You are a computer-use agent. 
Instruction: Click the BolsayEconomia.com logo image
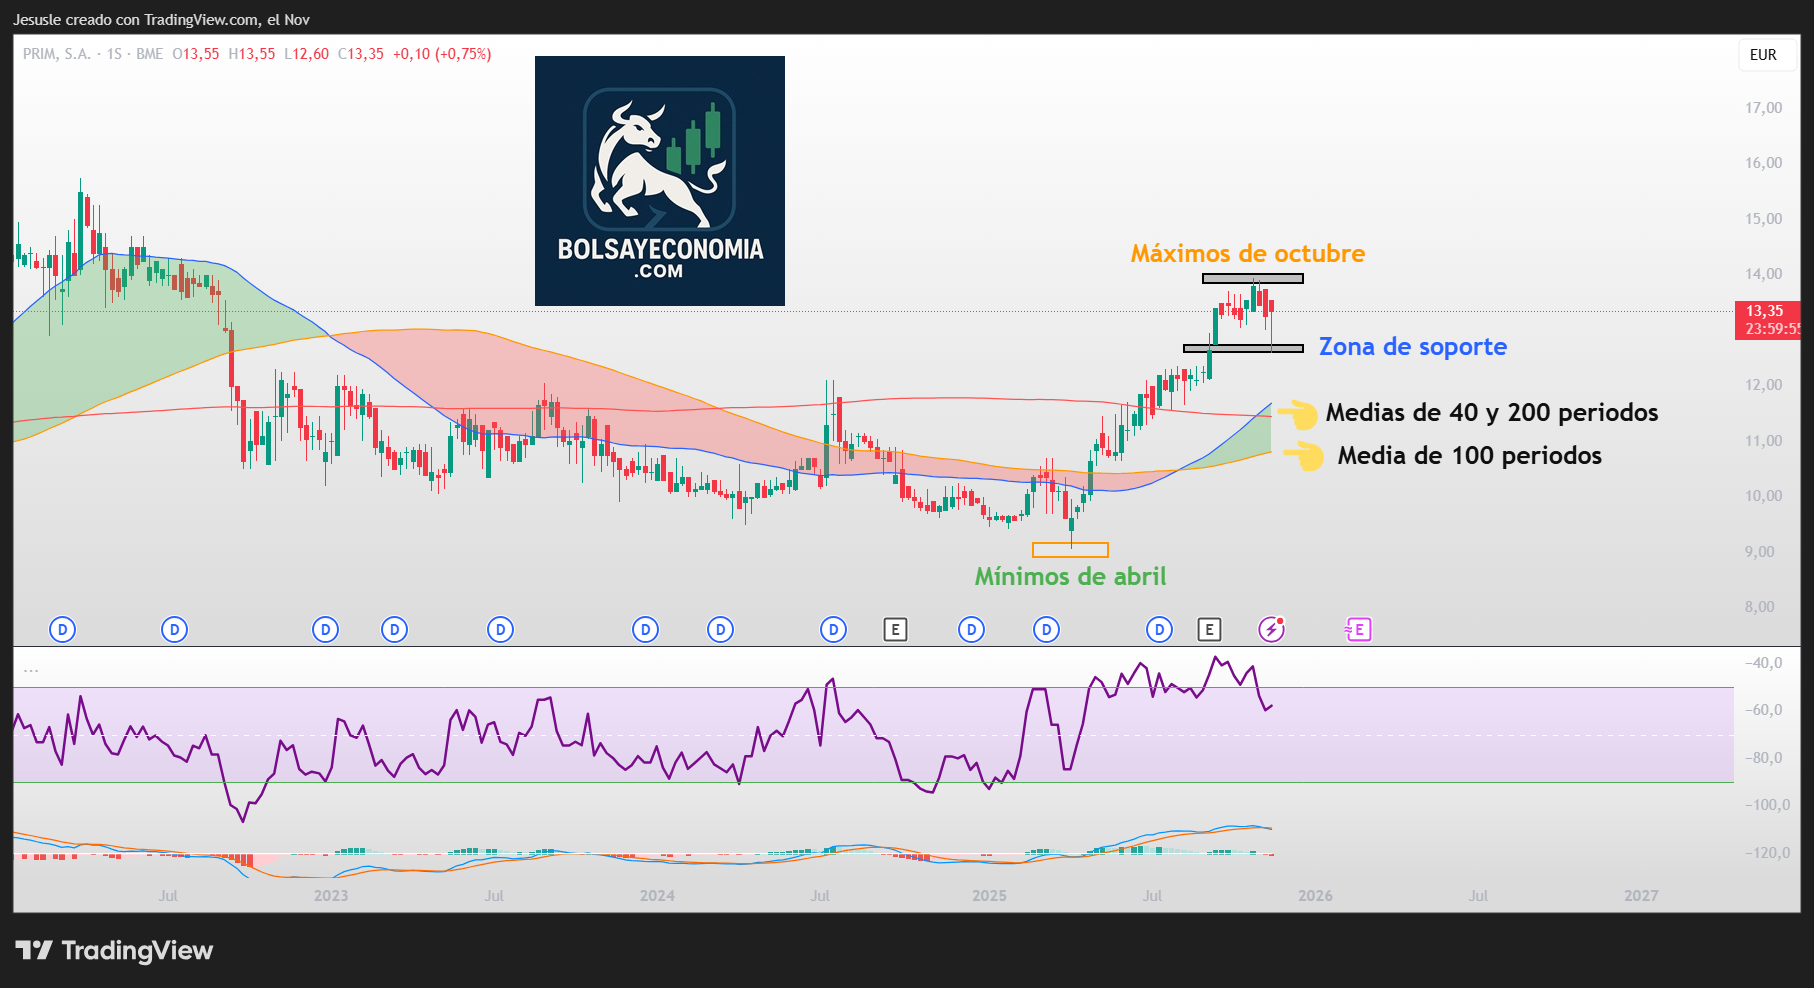[x=660, y=181]
